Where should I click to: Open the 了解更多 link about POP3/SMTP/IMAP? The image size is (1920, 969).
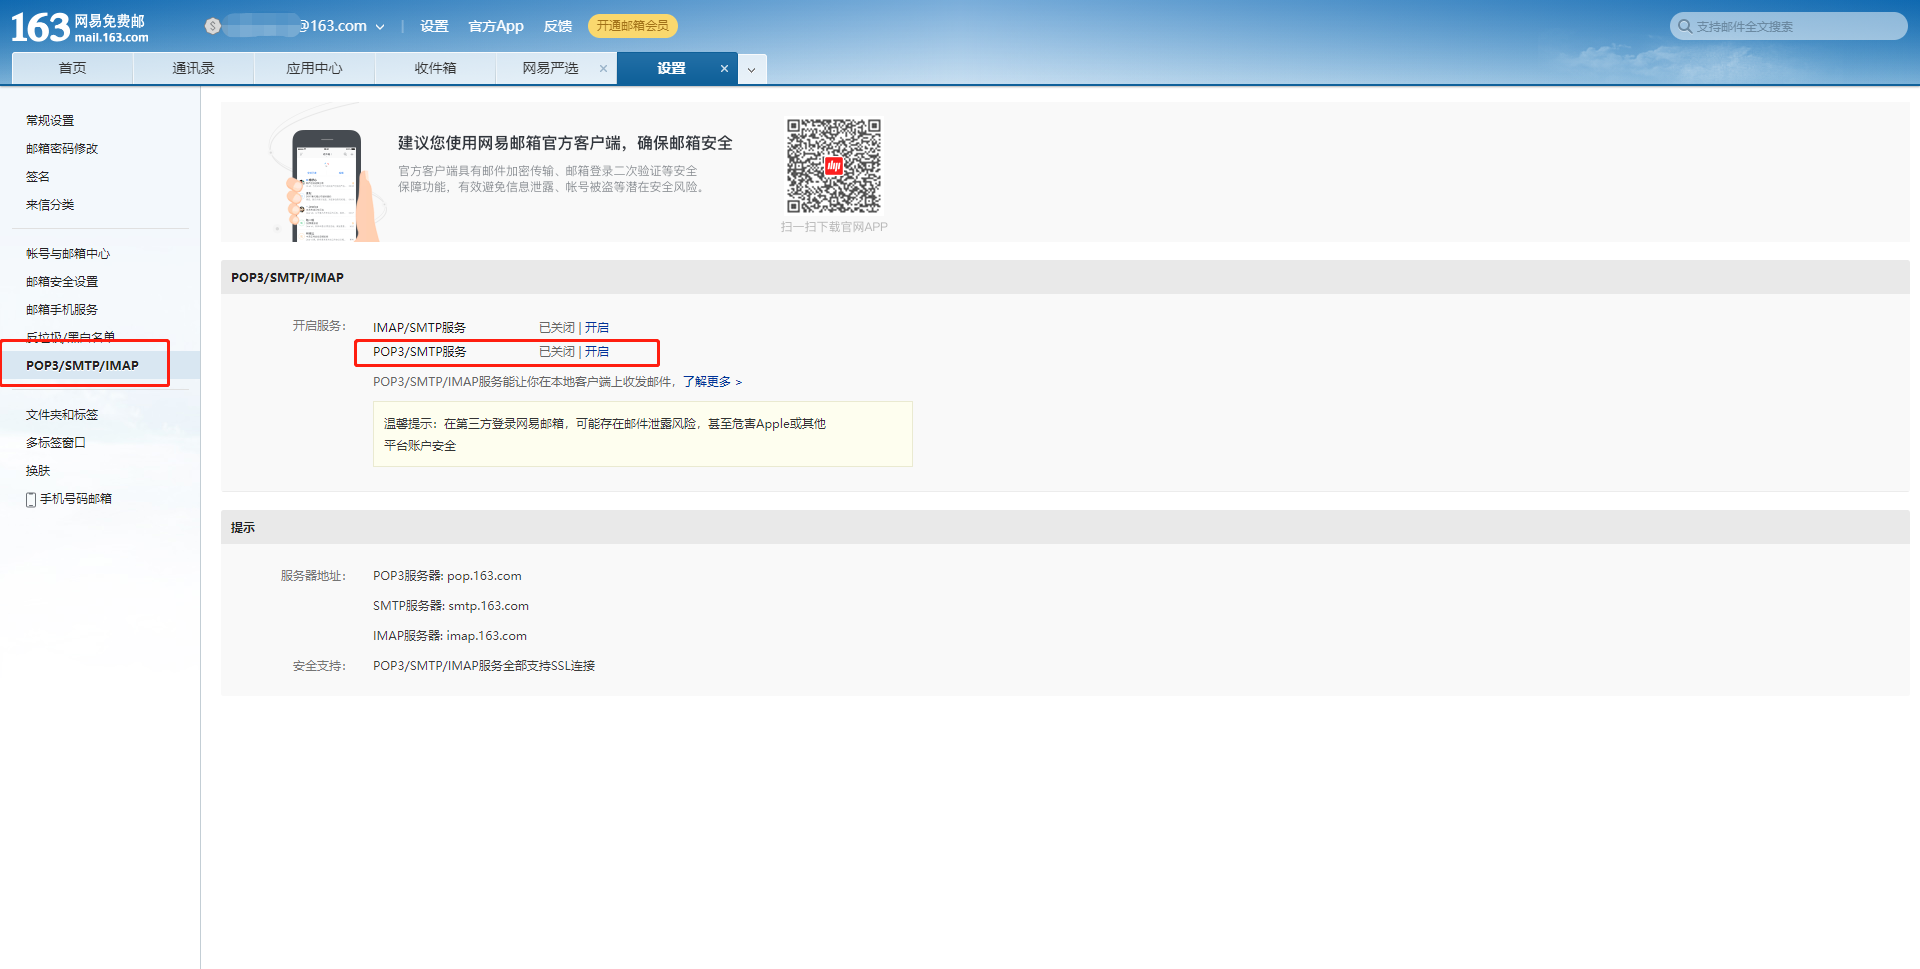(x=710, y=381)
